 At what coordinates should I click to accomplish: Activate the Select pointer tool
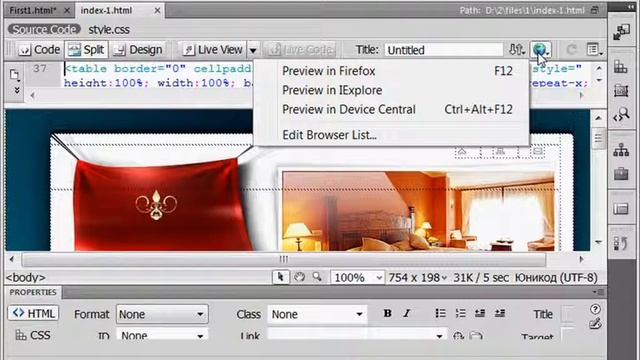(280, 277)
